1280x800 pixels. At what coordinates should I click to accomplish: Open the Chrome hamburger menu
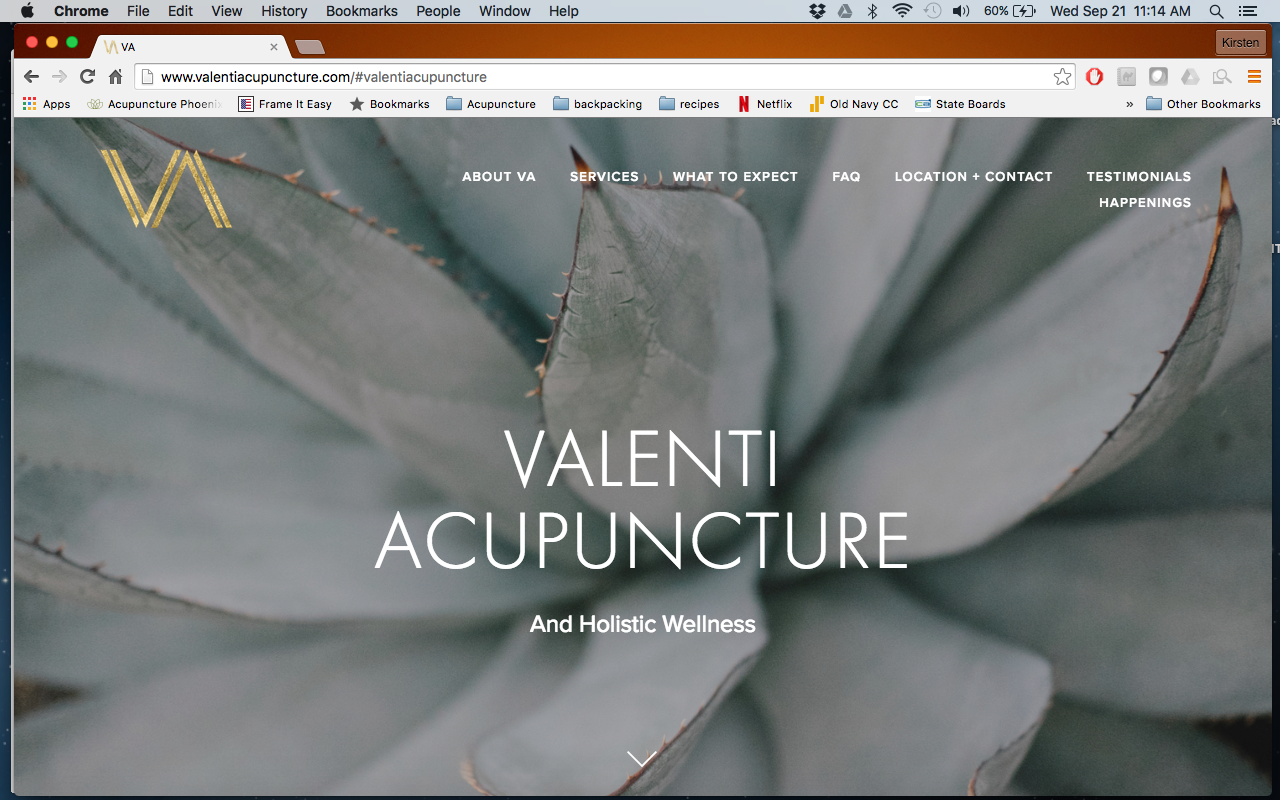coord(1254,77)
